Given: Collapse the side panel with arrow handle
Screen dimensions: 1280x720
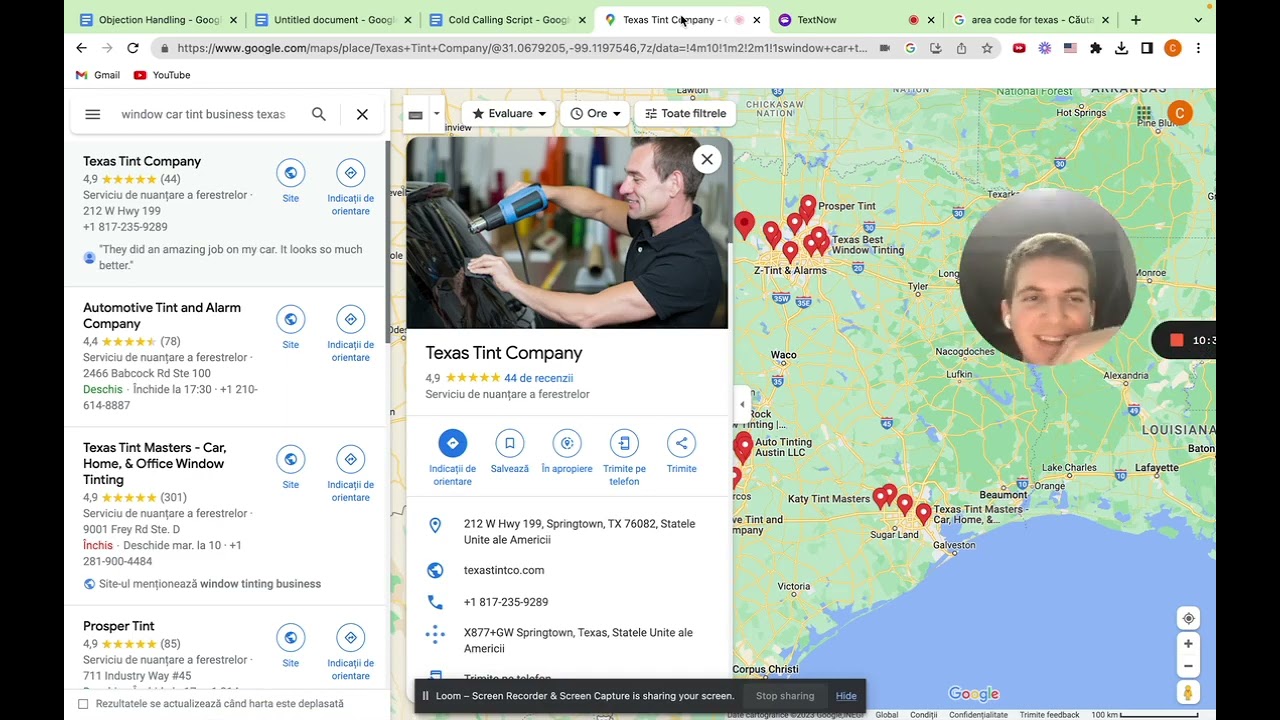Looking at the screenshot, I should [741, 405].
